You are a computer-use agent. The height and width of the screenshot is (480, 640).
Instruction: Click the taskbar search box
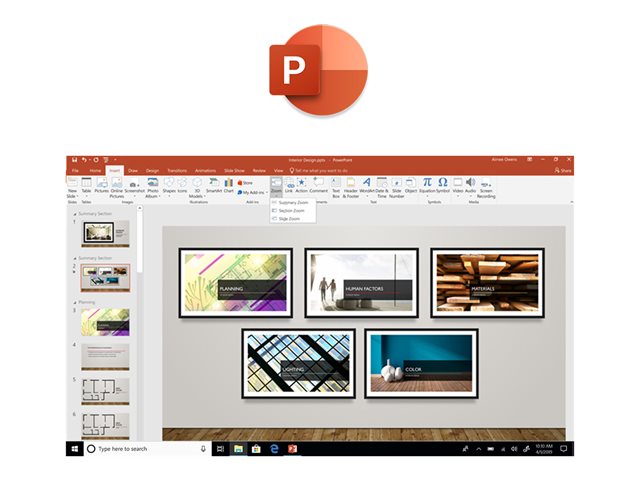[x=147, y=449]
